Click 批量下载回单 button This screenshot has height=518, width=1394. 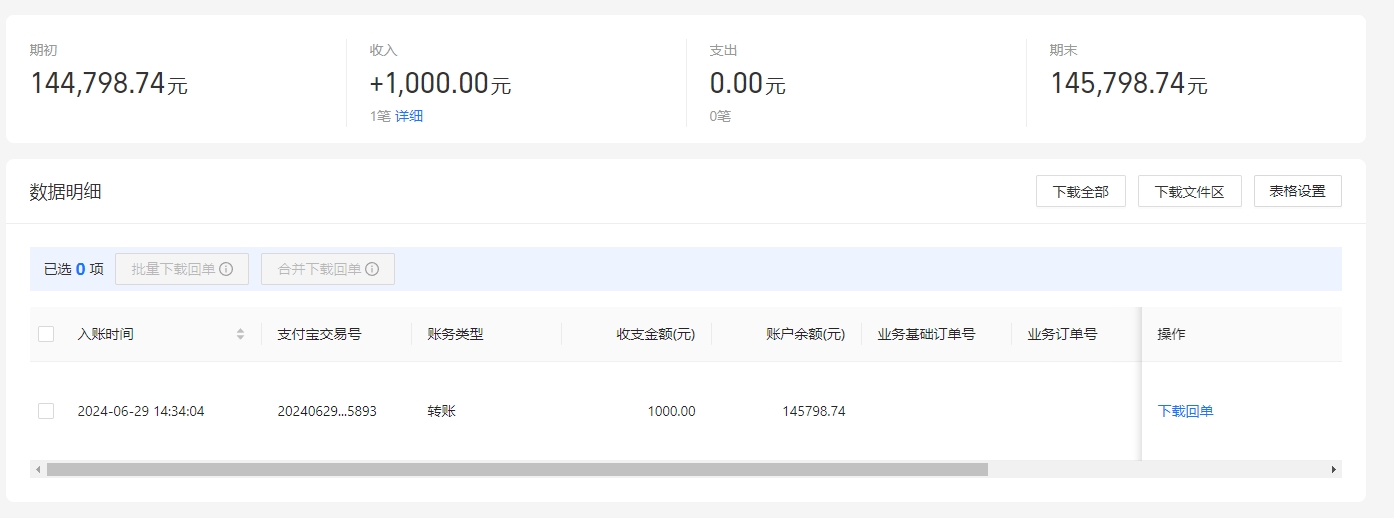(182, 269)
